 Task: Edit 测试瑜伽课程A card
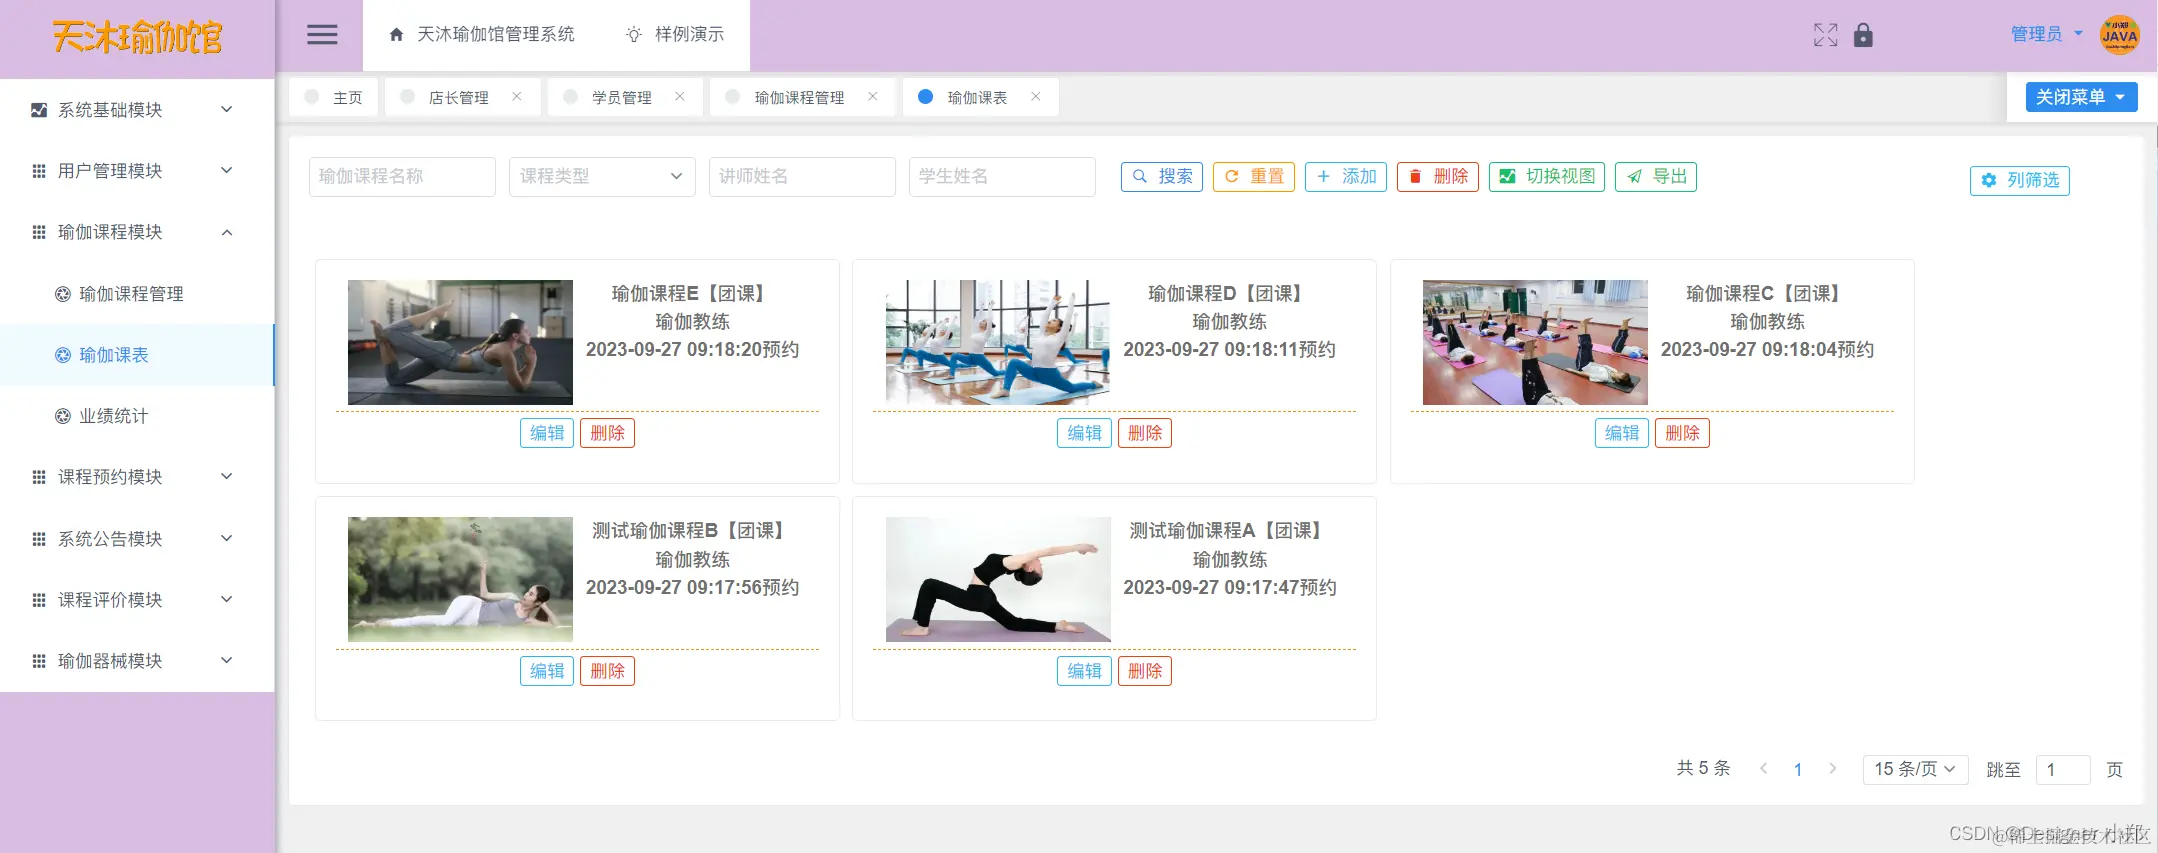tap(1084, 671)
